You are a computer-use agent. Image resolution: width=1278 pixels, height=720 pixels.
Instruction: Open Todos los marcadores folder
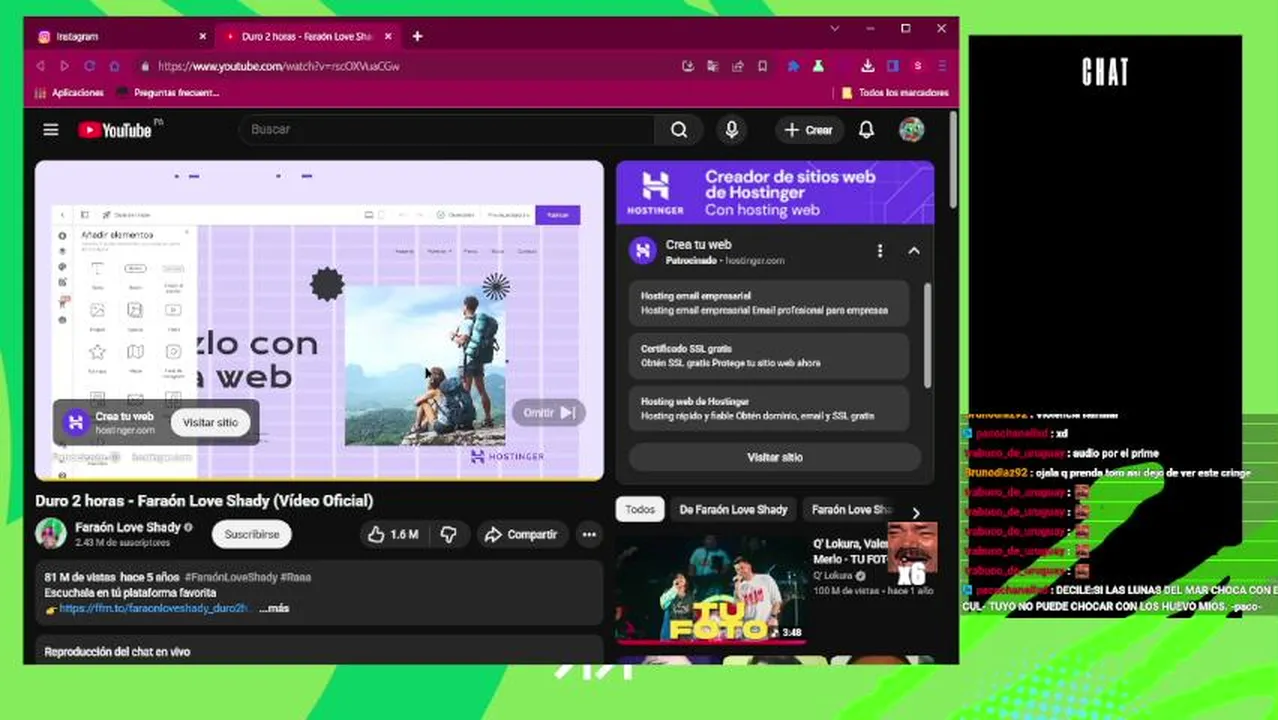tap(895, 92)
